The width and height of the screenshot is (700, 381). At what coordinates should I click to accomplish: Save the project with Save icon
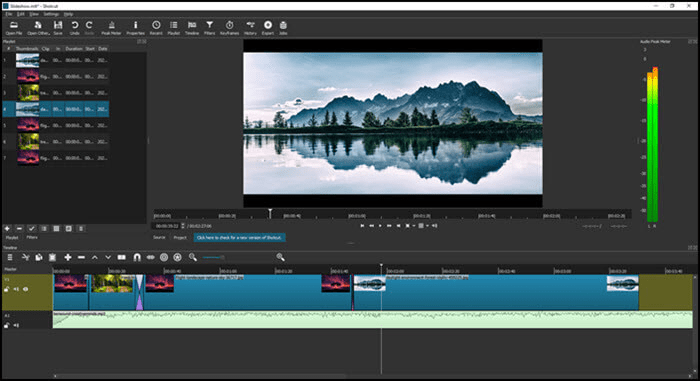click(x=58, y=28)
